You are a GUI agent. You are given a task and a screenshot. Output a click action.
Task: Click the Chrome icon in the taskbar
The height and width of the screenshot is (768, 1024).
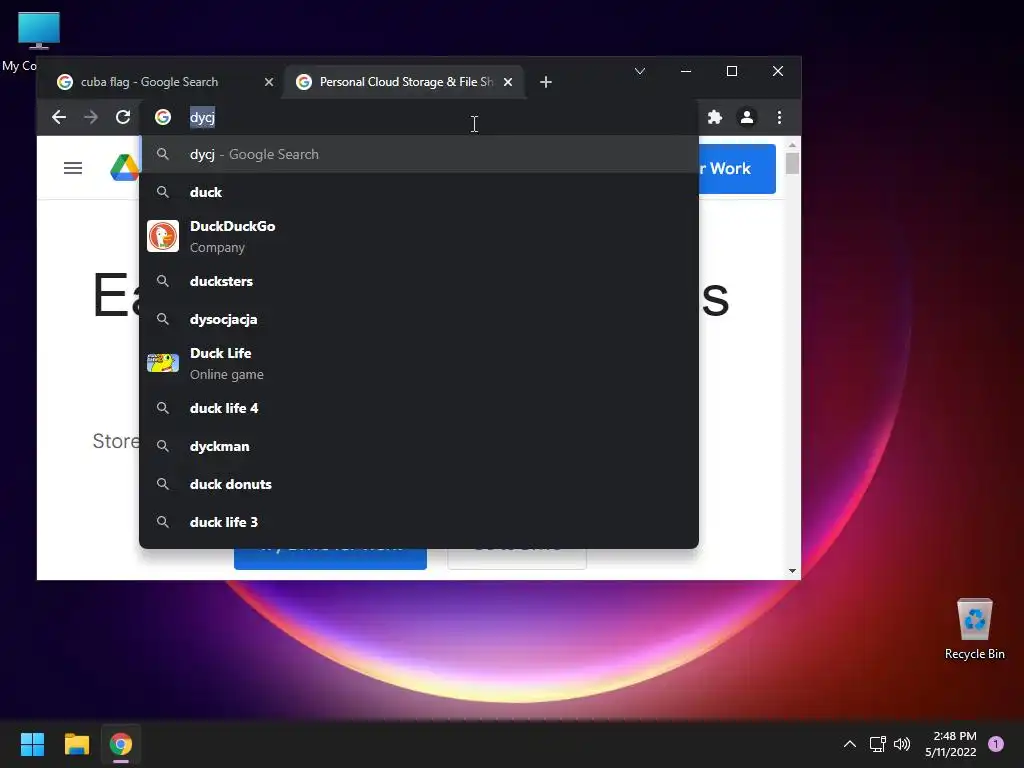(x=121, y=744)
